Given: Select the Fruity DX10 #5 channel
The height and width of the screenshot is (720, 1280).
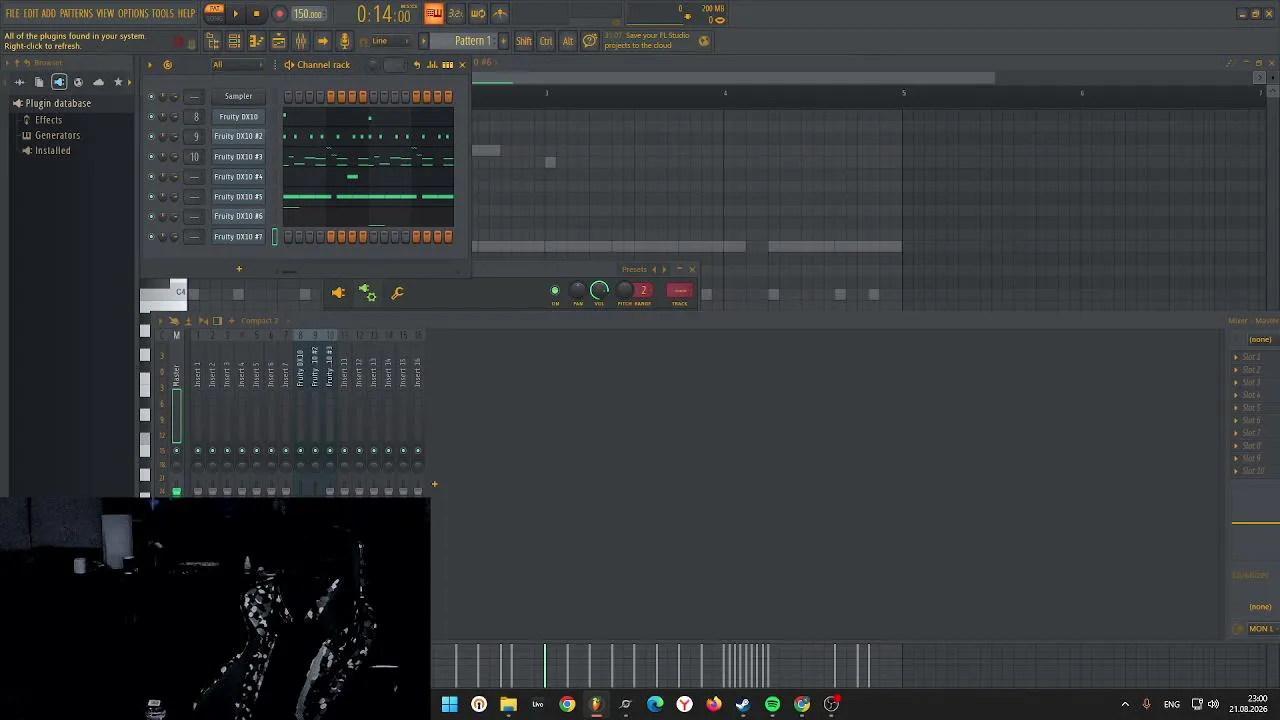Looking at the screenshot, I should (238, 197).
